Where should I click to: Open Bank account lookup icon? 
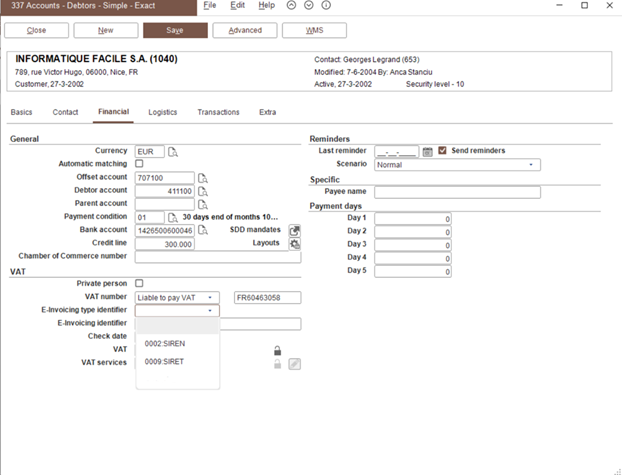click(x=203, y=230)
